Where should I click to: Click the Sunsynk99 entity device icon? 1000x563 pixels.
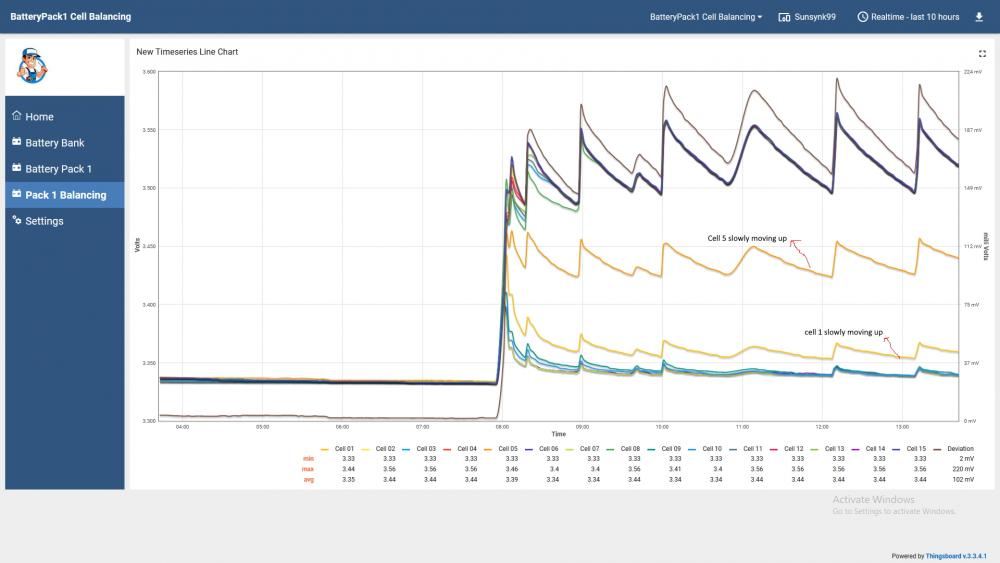click(784, 17)
